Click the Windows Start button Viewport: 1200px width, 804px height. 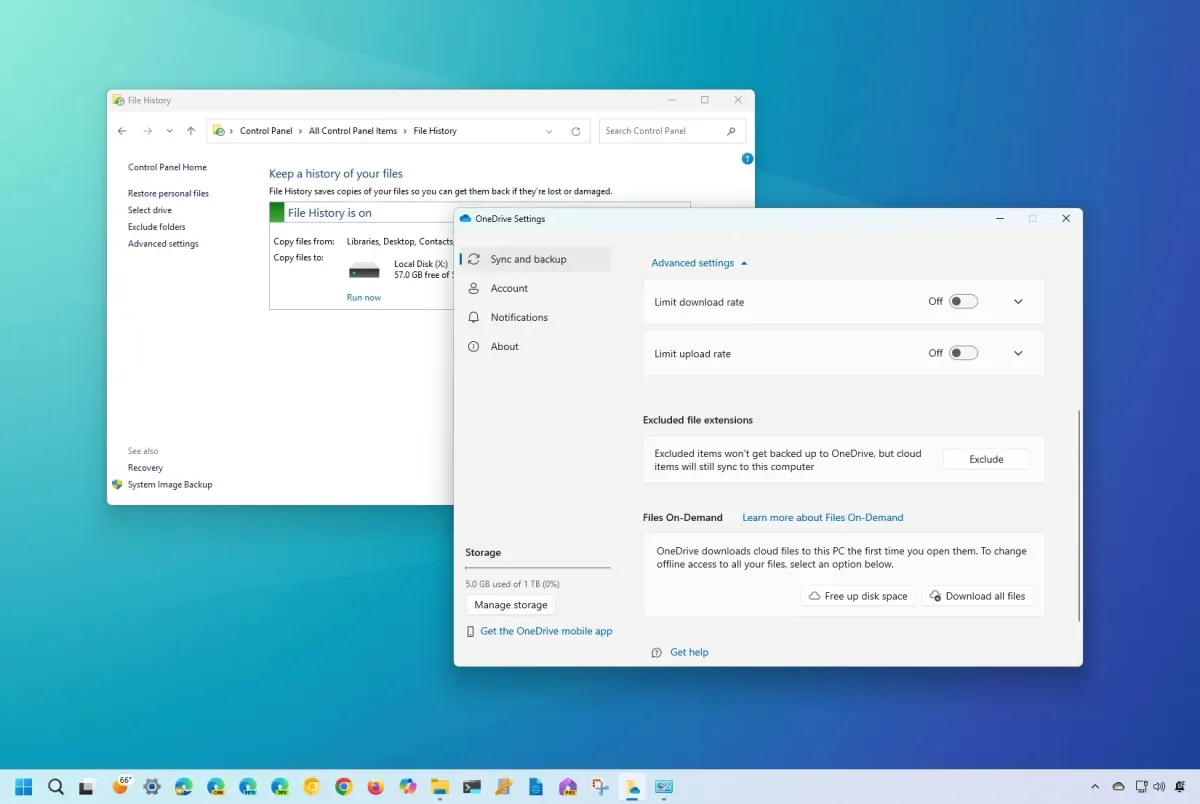point(24,786)
